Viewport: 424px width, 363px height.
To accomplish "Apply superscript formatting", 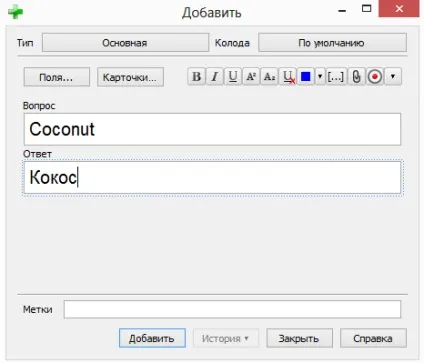I will (x=251, y=77).
